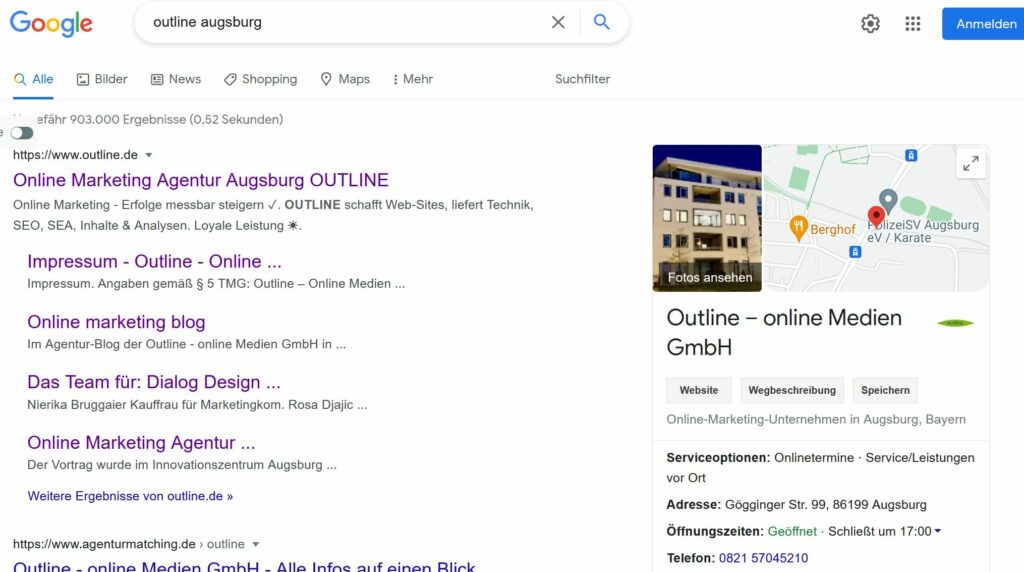Switch to the Maps tab
Viewport: 1024px width, 572px height.
345,79
